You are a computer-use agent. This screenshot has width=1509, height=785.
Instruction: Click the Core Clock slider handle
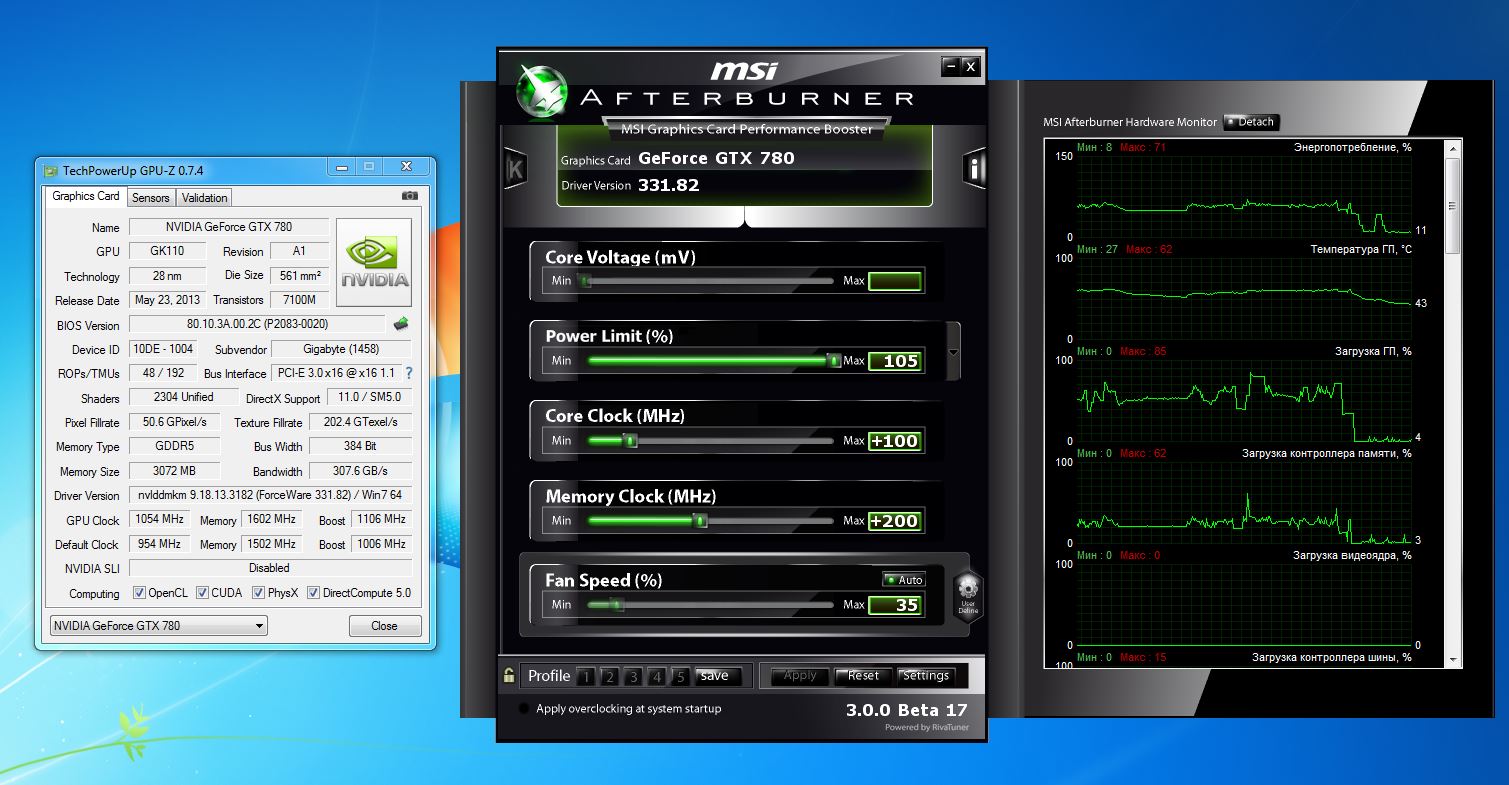tap(630, 441)
